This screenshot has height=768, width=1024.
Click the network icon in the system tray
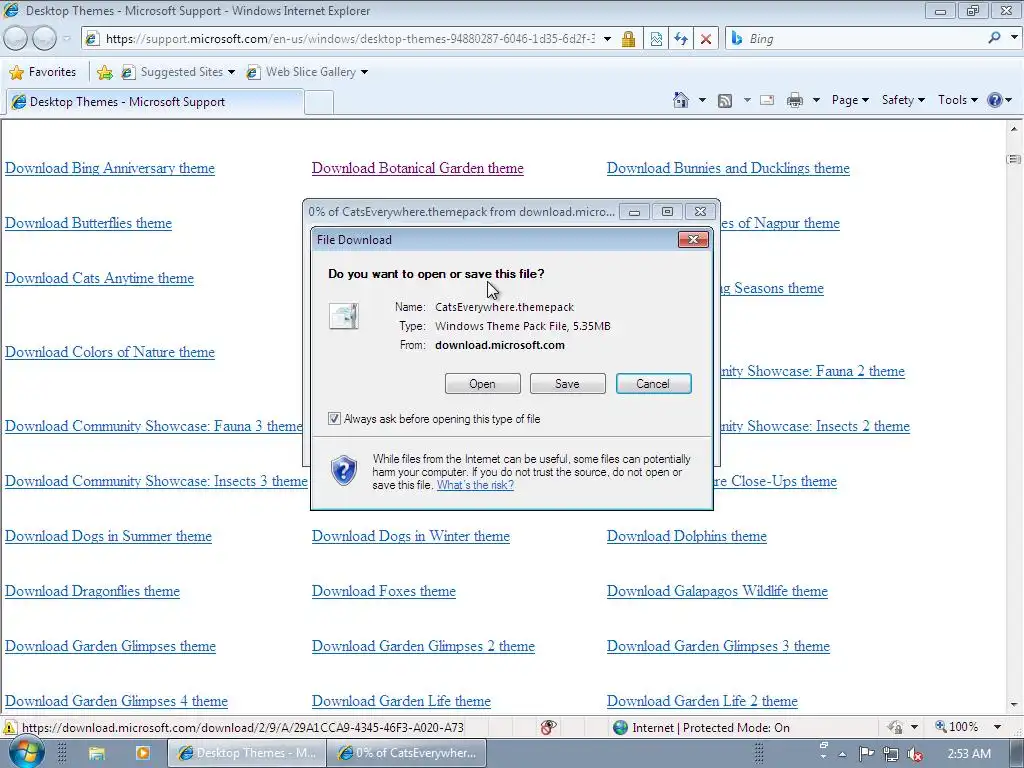tap(890, 754)
